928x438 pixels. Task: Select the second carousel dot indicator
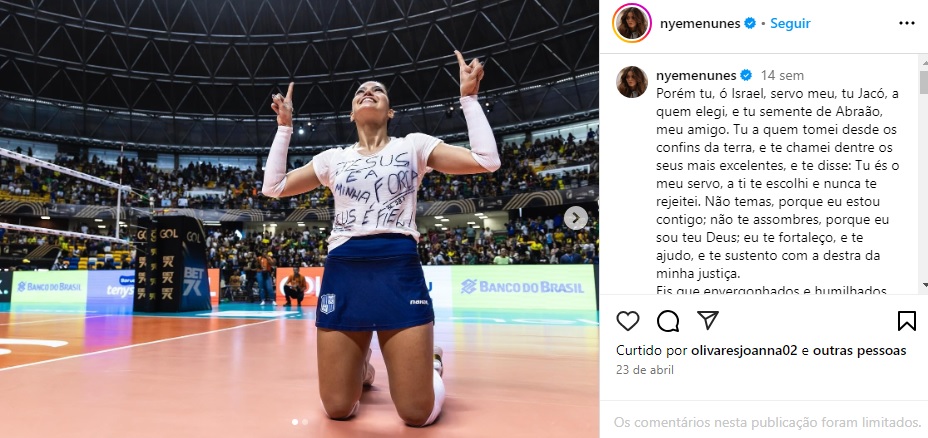[305, 422]
